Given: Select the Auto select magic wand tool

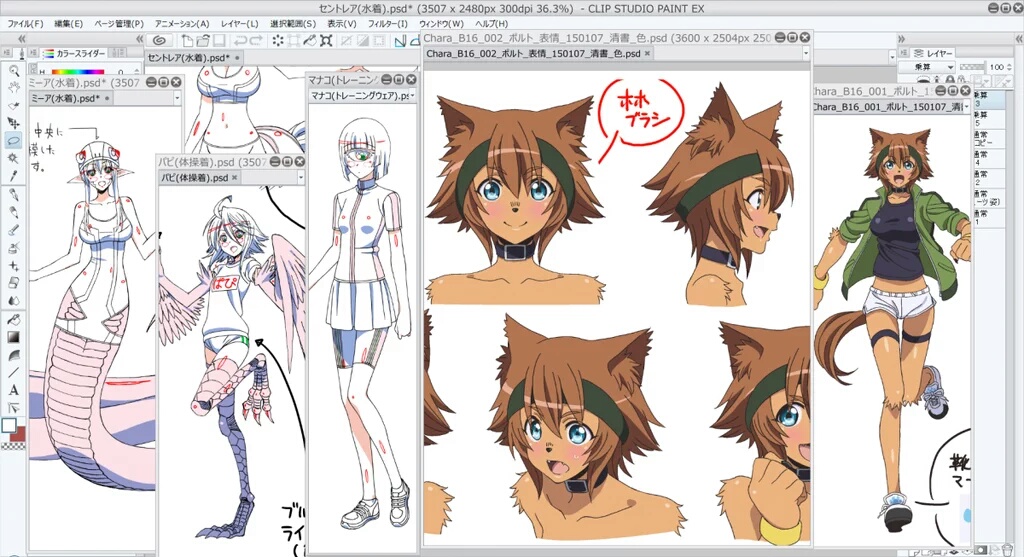Looking at the screenshot, I should coord(13,159).
